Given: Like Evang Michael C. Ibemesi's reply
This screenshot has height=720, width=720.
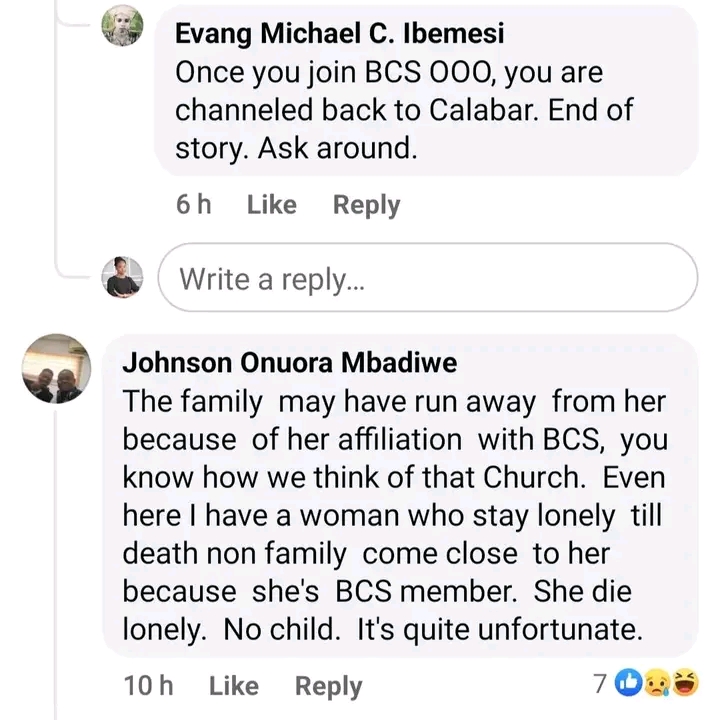Looking at the screenshot, I should [x=271, y=205].
